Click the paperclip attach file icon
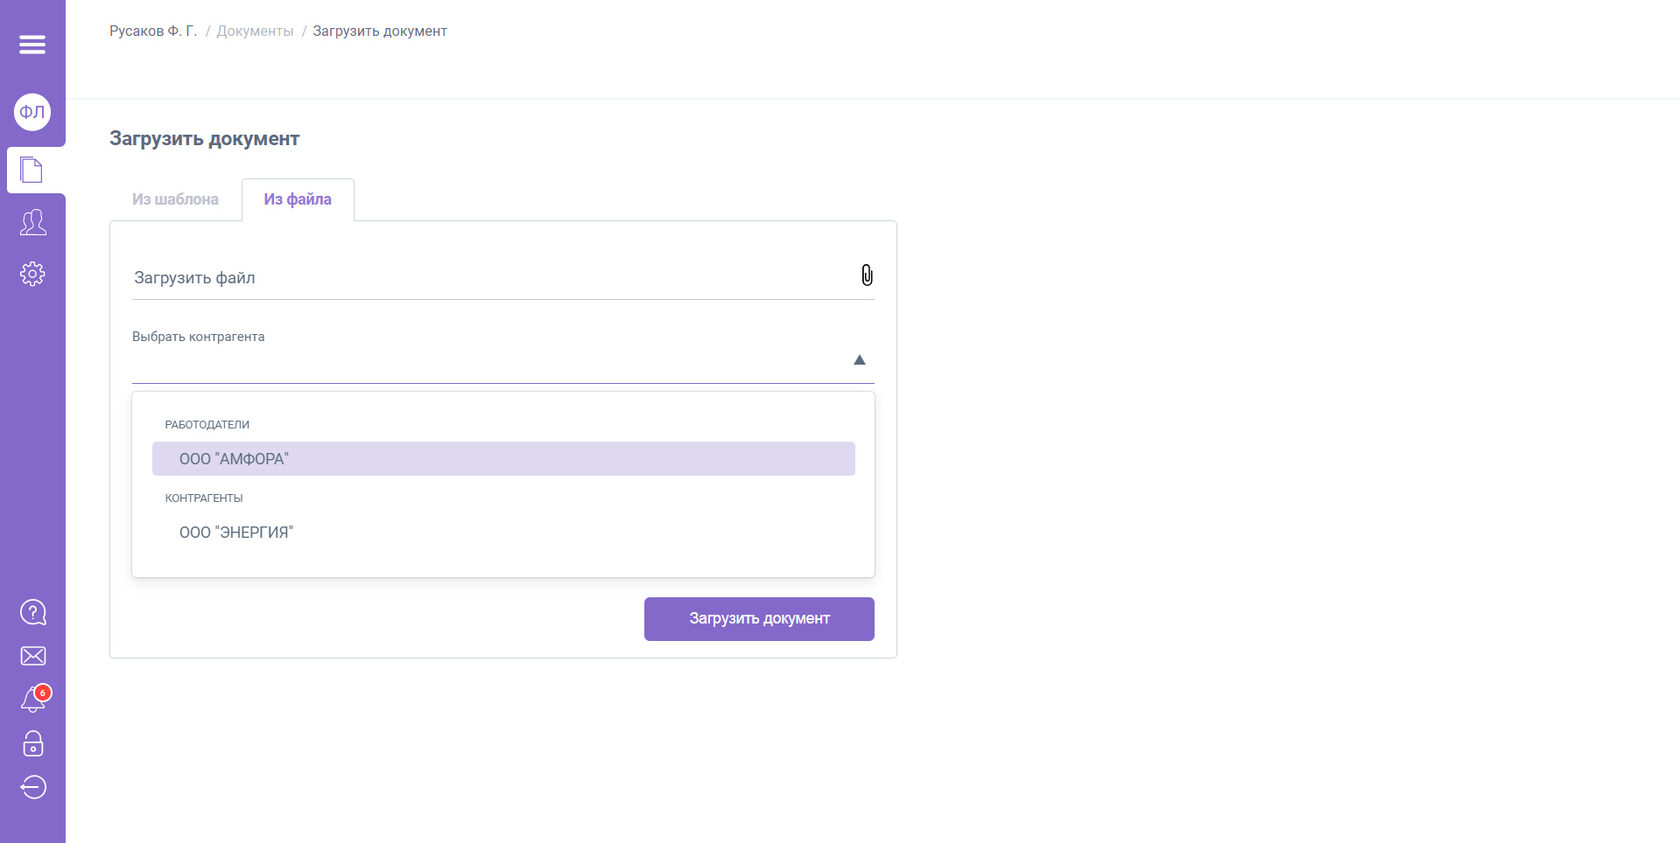This screenshot has width=1680, height=843. point(867,276)
